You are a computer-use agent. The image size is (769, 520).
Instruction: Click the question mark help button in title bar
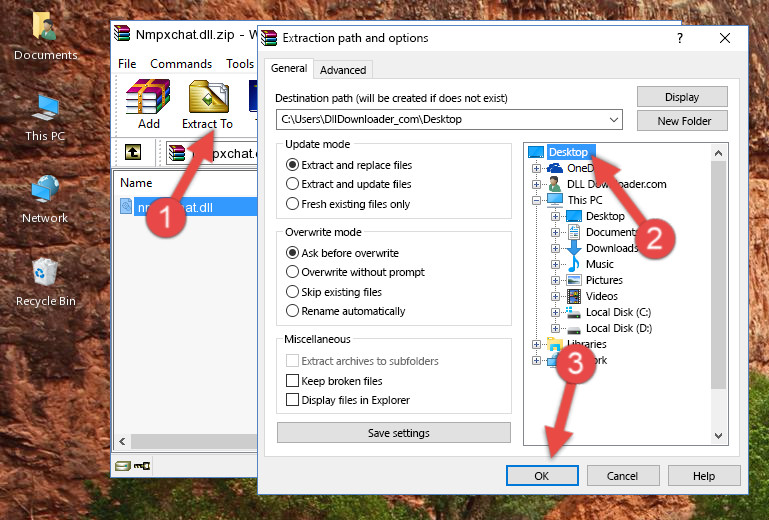tap(680, 38)
